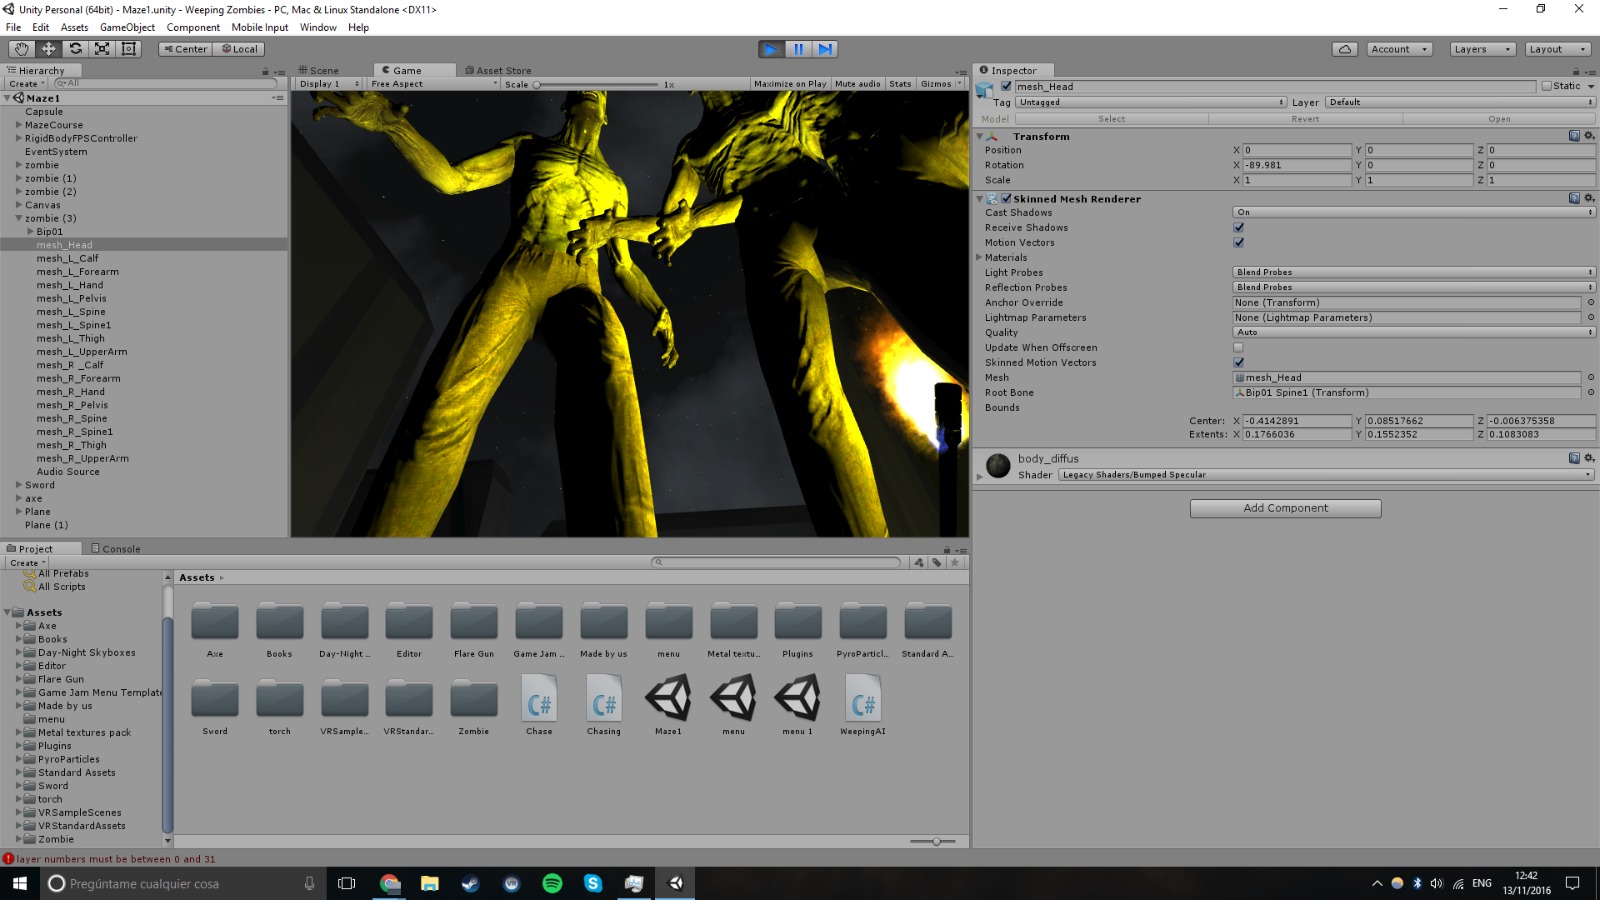The height and width of the screenshot is (900, 1600).
Task: Click Maximize on Play button
Action: tap(790, 84)
